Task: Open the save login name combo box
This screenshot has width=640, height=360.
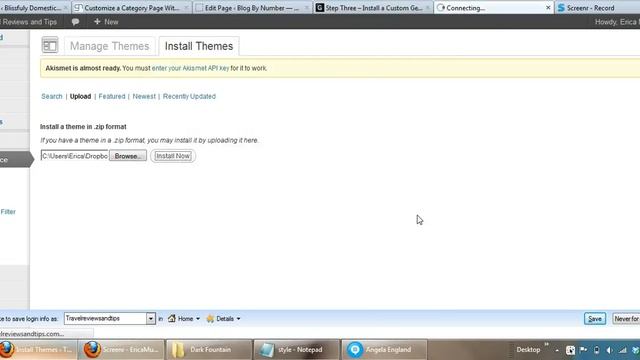Action: click(x=110, y=318)
